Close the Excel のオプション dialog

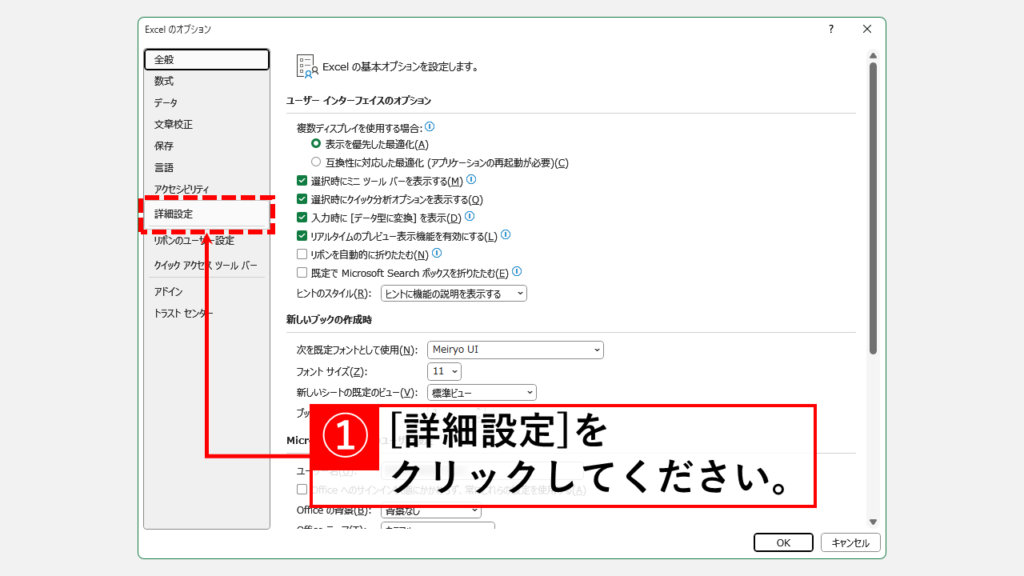click(867, 29)
